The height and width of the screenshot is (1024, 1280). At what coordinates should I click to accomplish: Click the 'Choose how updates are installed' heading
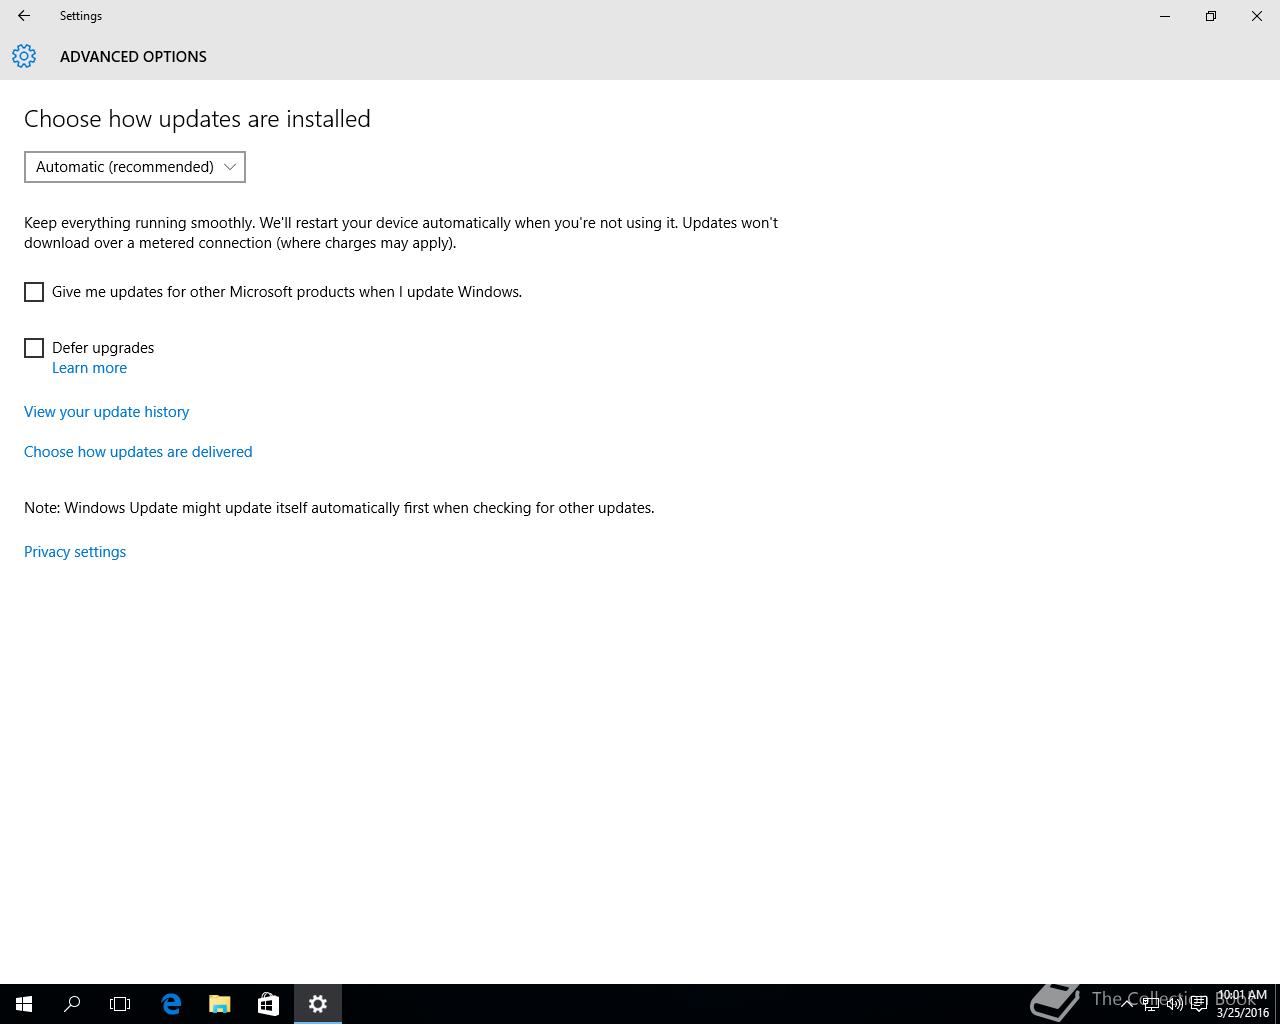point(197,119)
